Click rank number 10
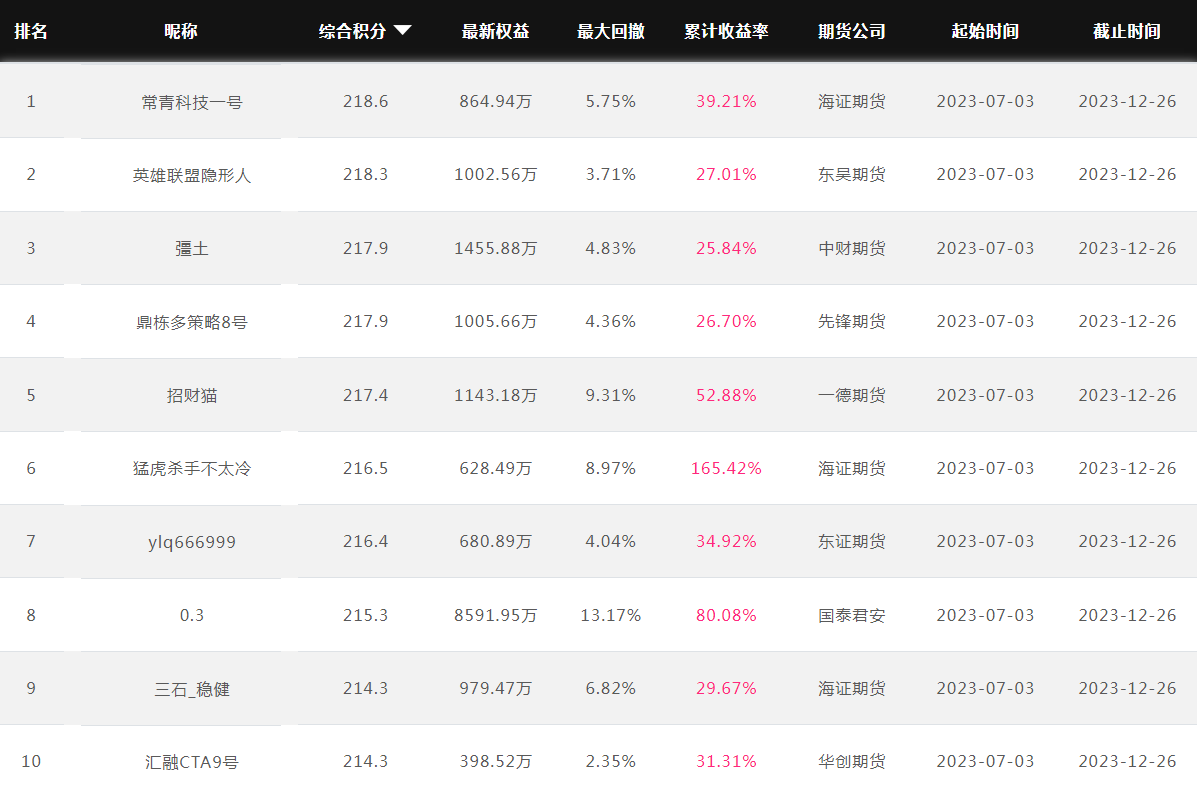Screen dimensions: 1197x796 click(x=31, y=762)
